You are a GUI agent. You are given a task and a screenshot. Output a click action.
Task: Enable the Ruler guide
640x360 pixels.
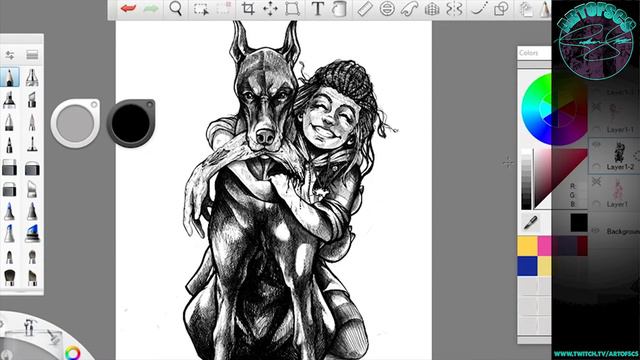[364, 9]
